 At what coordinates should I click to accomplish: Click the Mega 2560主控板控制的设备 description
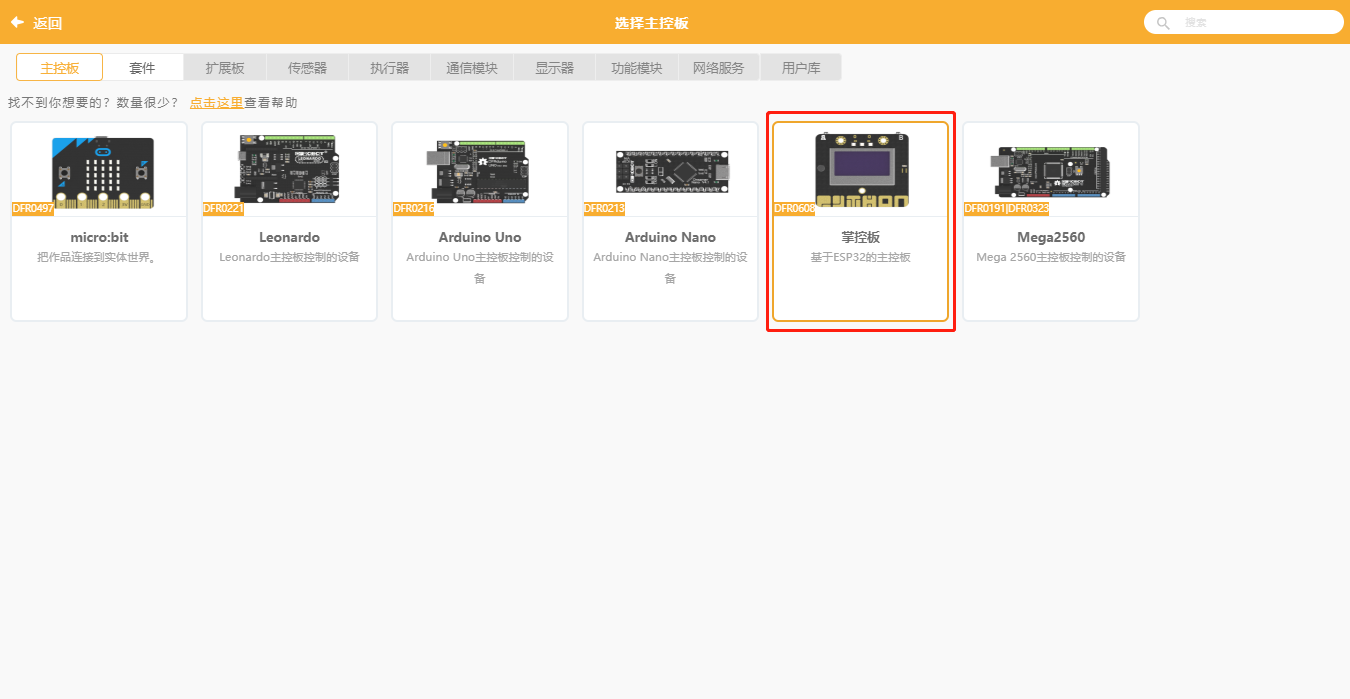1051,257
